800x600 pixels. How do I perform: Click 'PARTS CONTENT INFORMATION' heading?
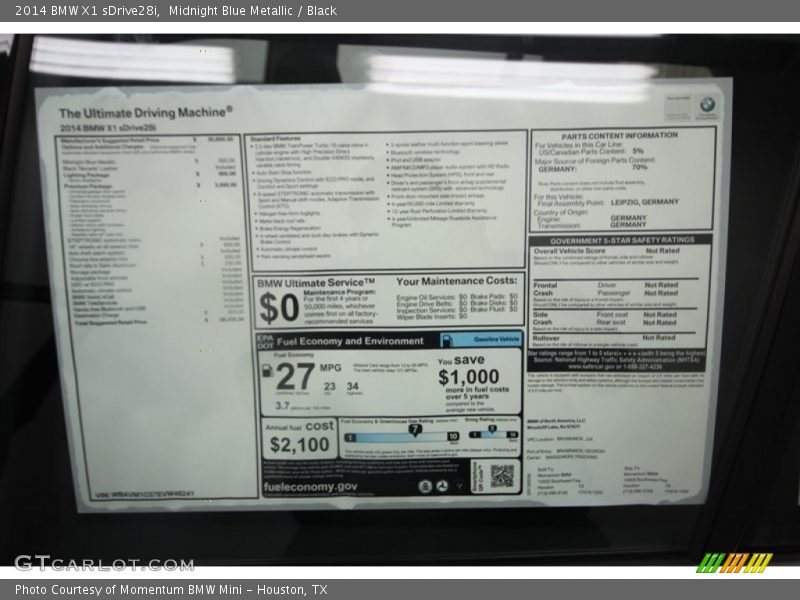(x=619, y=136)
